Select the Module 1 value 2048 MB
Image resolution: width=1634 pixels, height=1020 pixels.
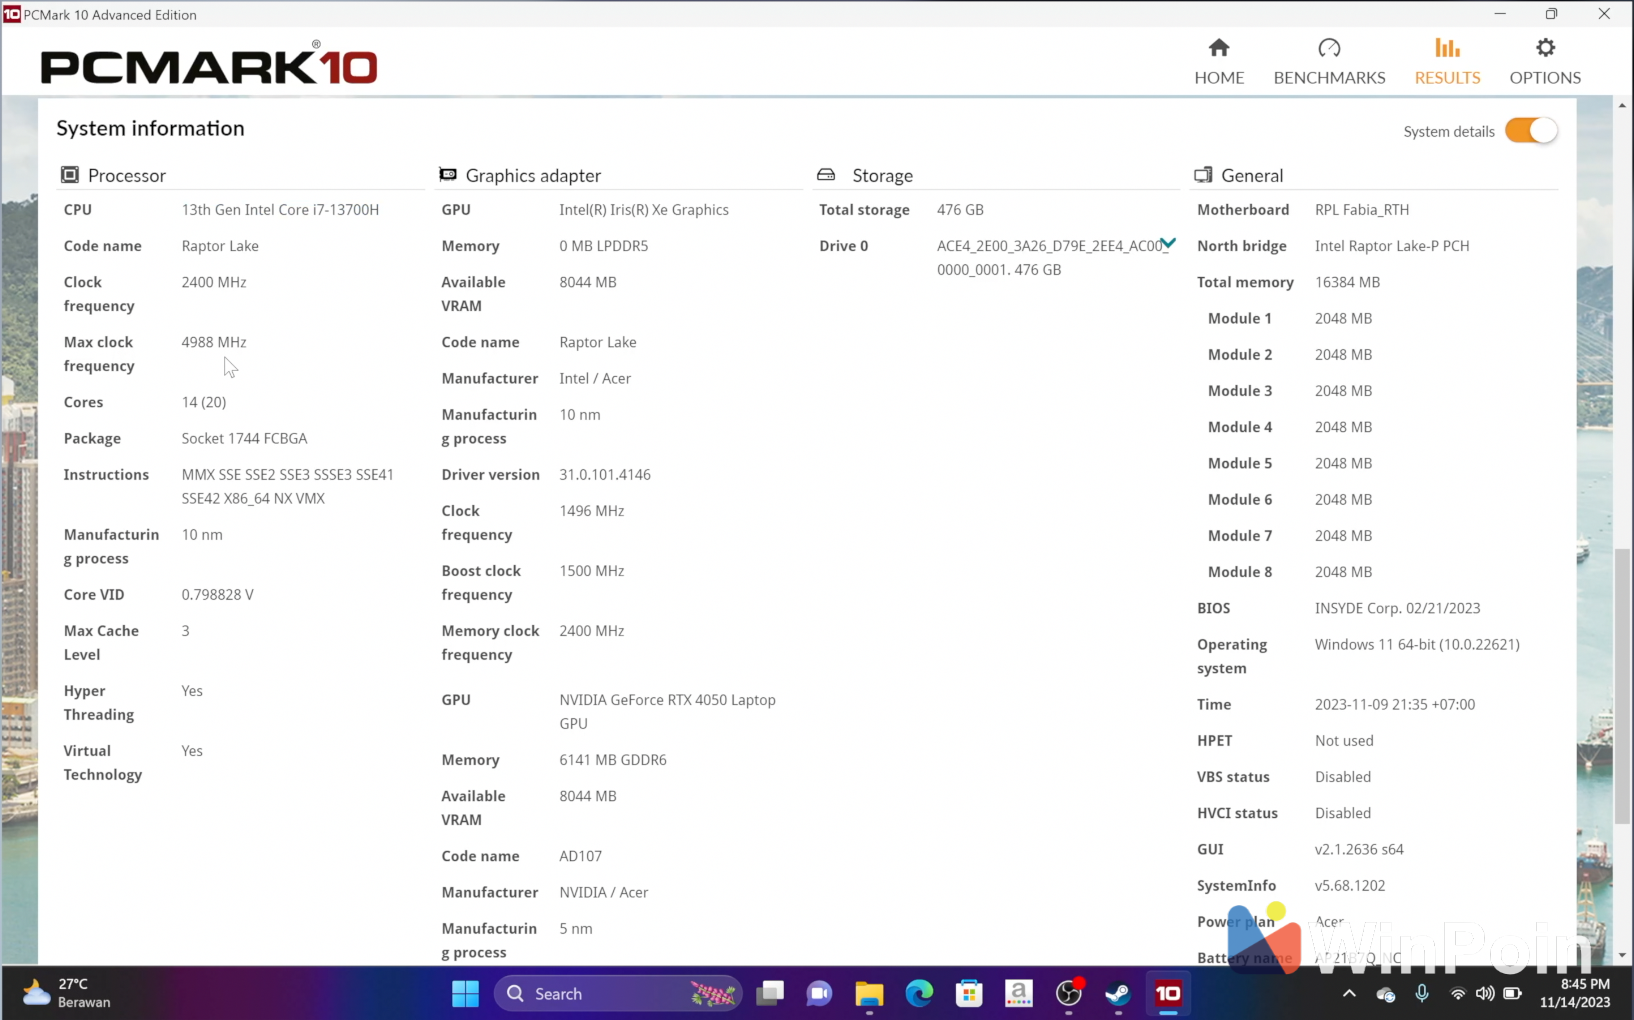(x=1343, y=318)
